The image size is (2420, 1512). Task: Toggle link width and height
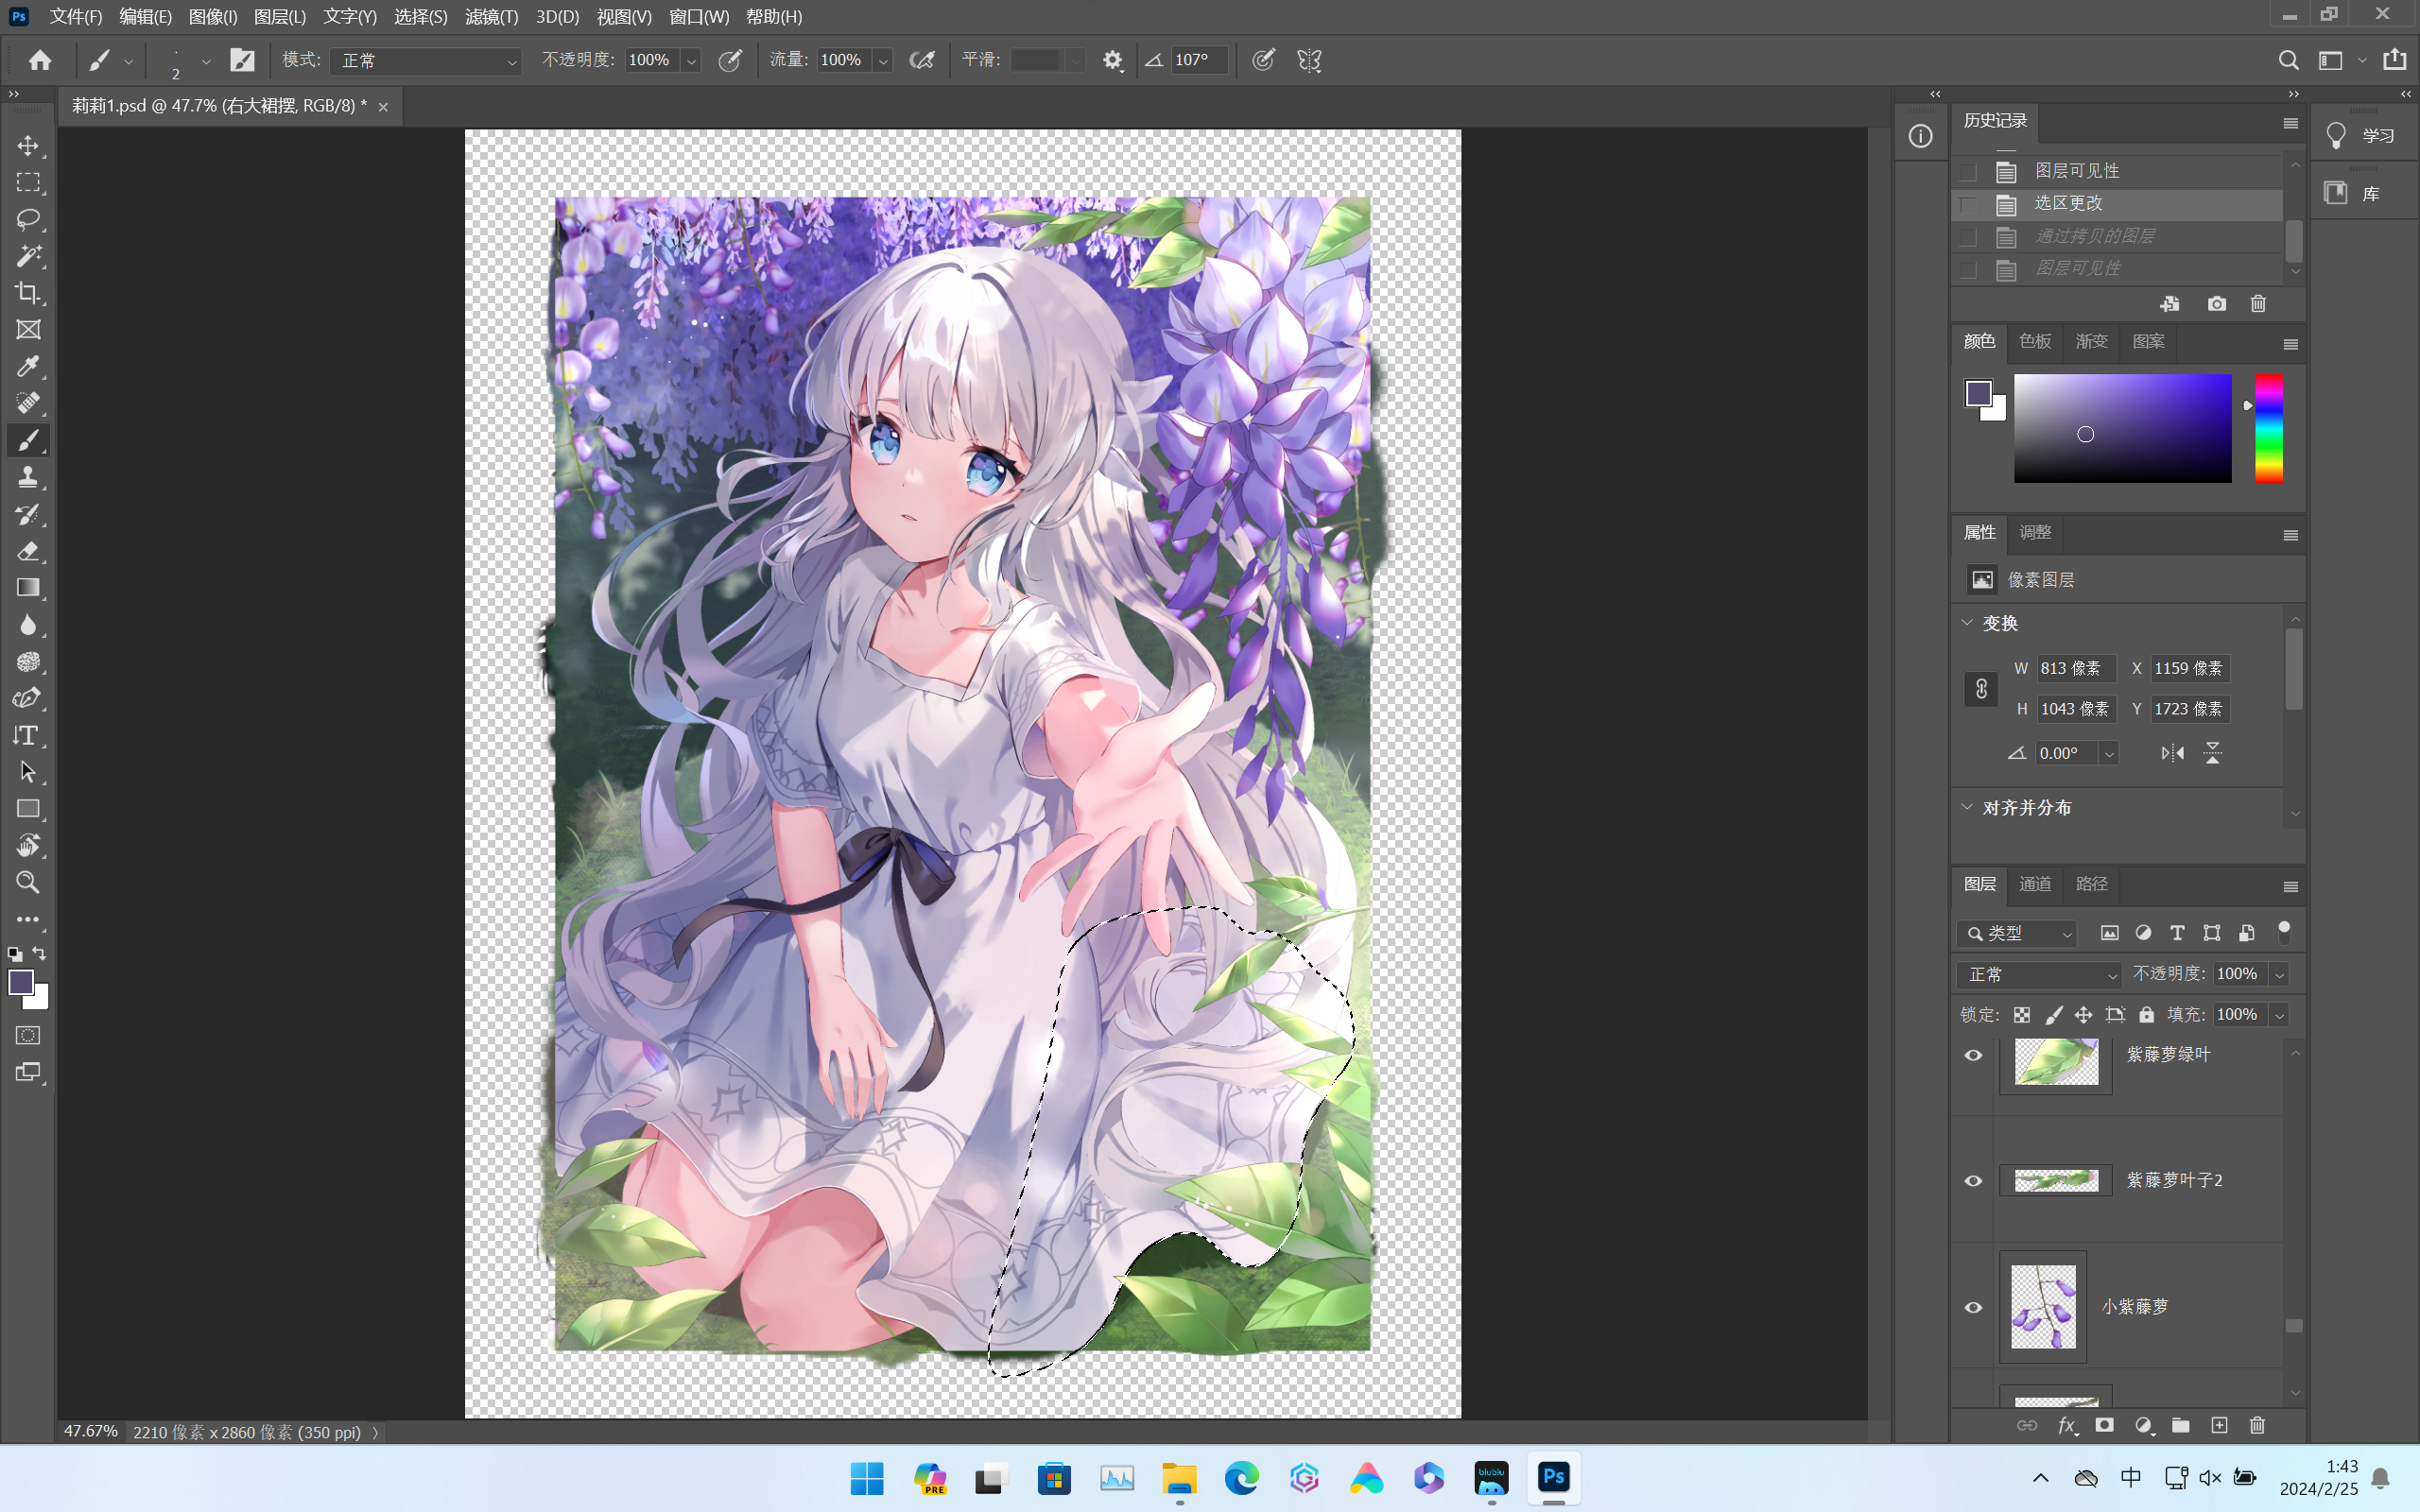[1981, 689]
